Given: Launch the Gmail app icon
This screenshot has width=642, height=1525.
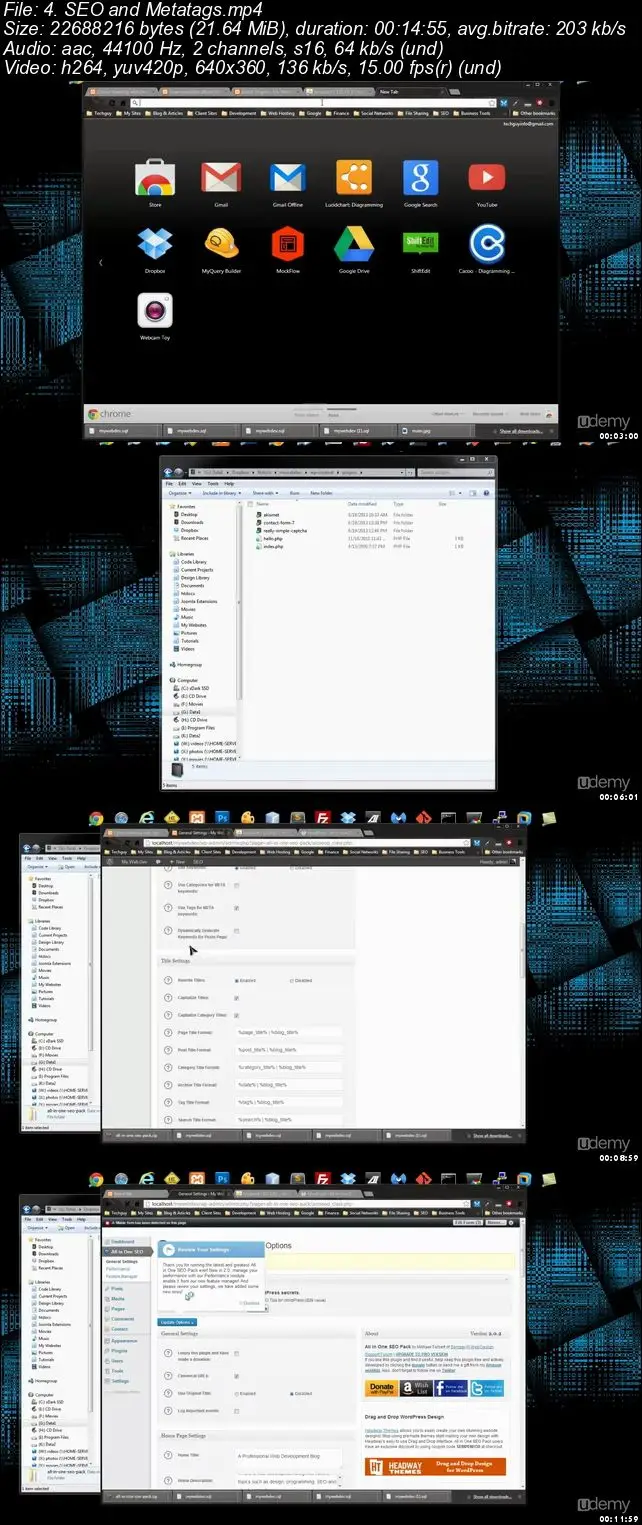Looking at the screenshot, I should tap(221, 178).
